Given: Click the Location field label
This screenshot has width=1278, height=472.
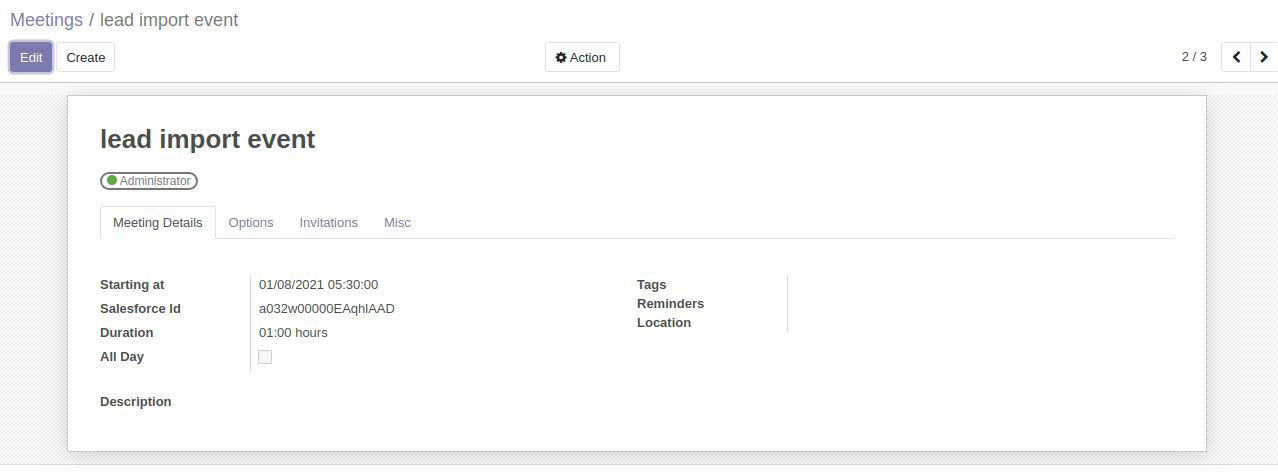Looking at the screenshot, I should [664, 323].
